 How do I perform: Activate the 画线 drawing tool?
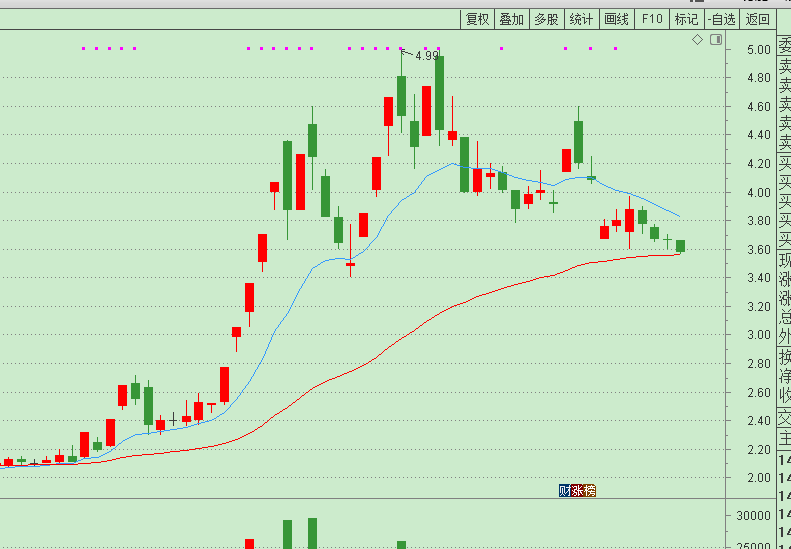616,19
